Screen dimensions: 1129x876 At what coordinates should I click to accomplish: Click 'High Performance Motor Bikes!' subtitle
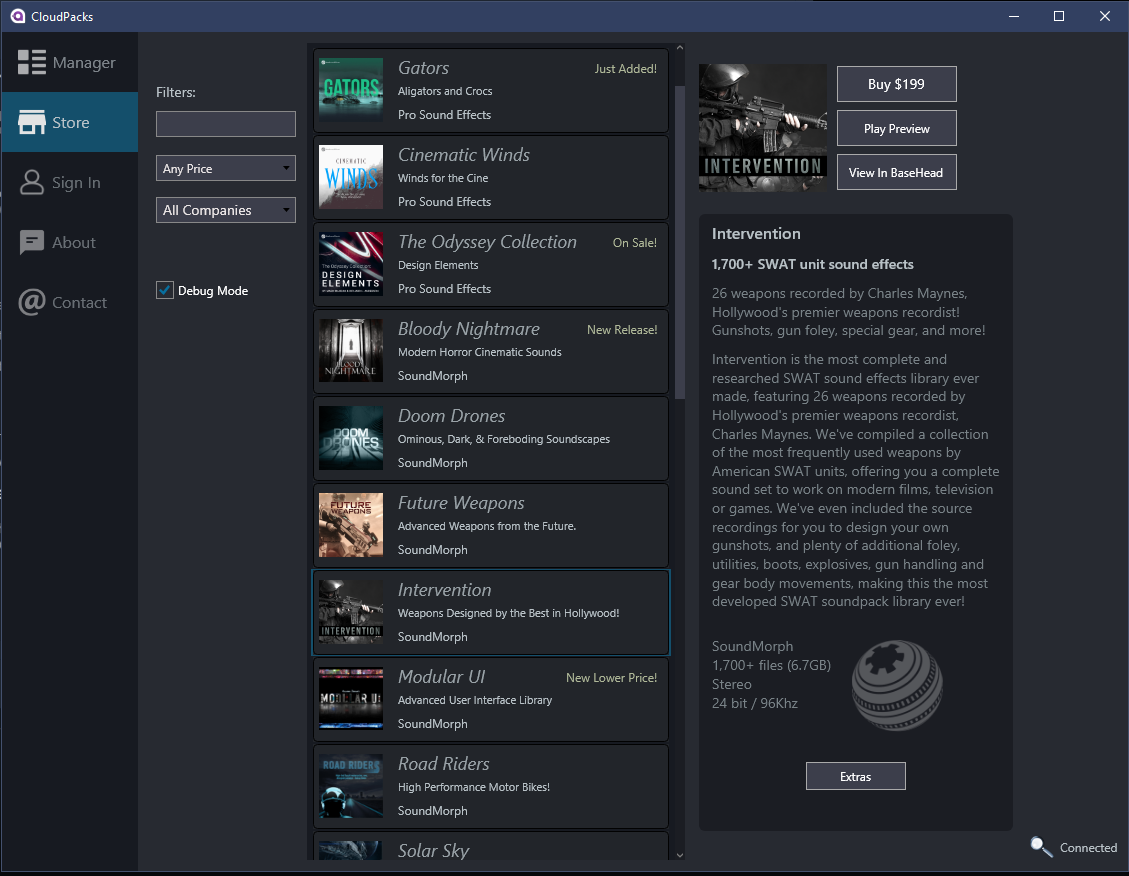(x=474, y=787)
